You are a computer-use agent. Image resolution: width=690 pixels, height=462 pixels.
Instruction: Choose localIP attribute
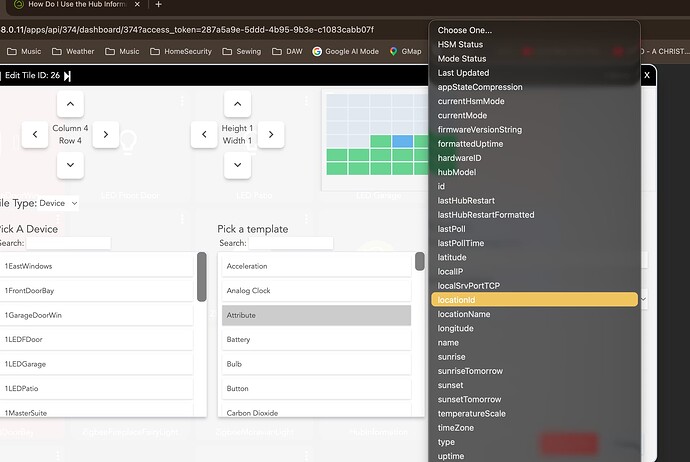tap(534, 271)
